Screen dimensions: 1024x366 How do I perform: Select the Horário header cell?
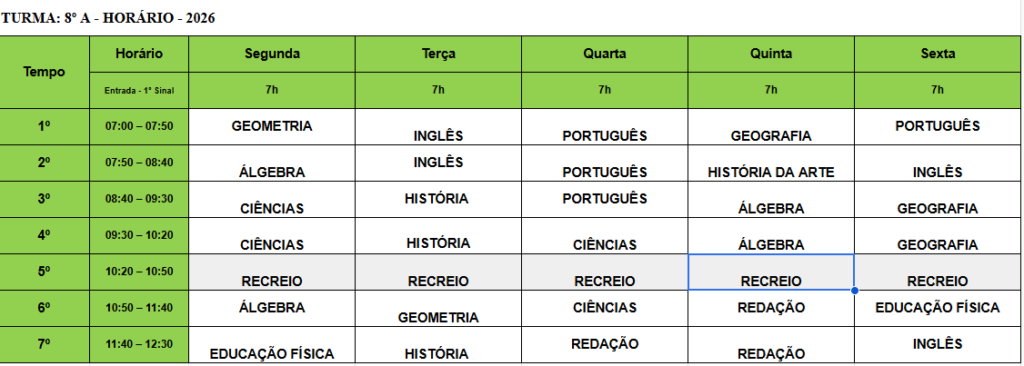pos(139,54)
